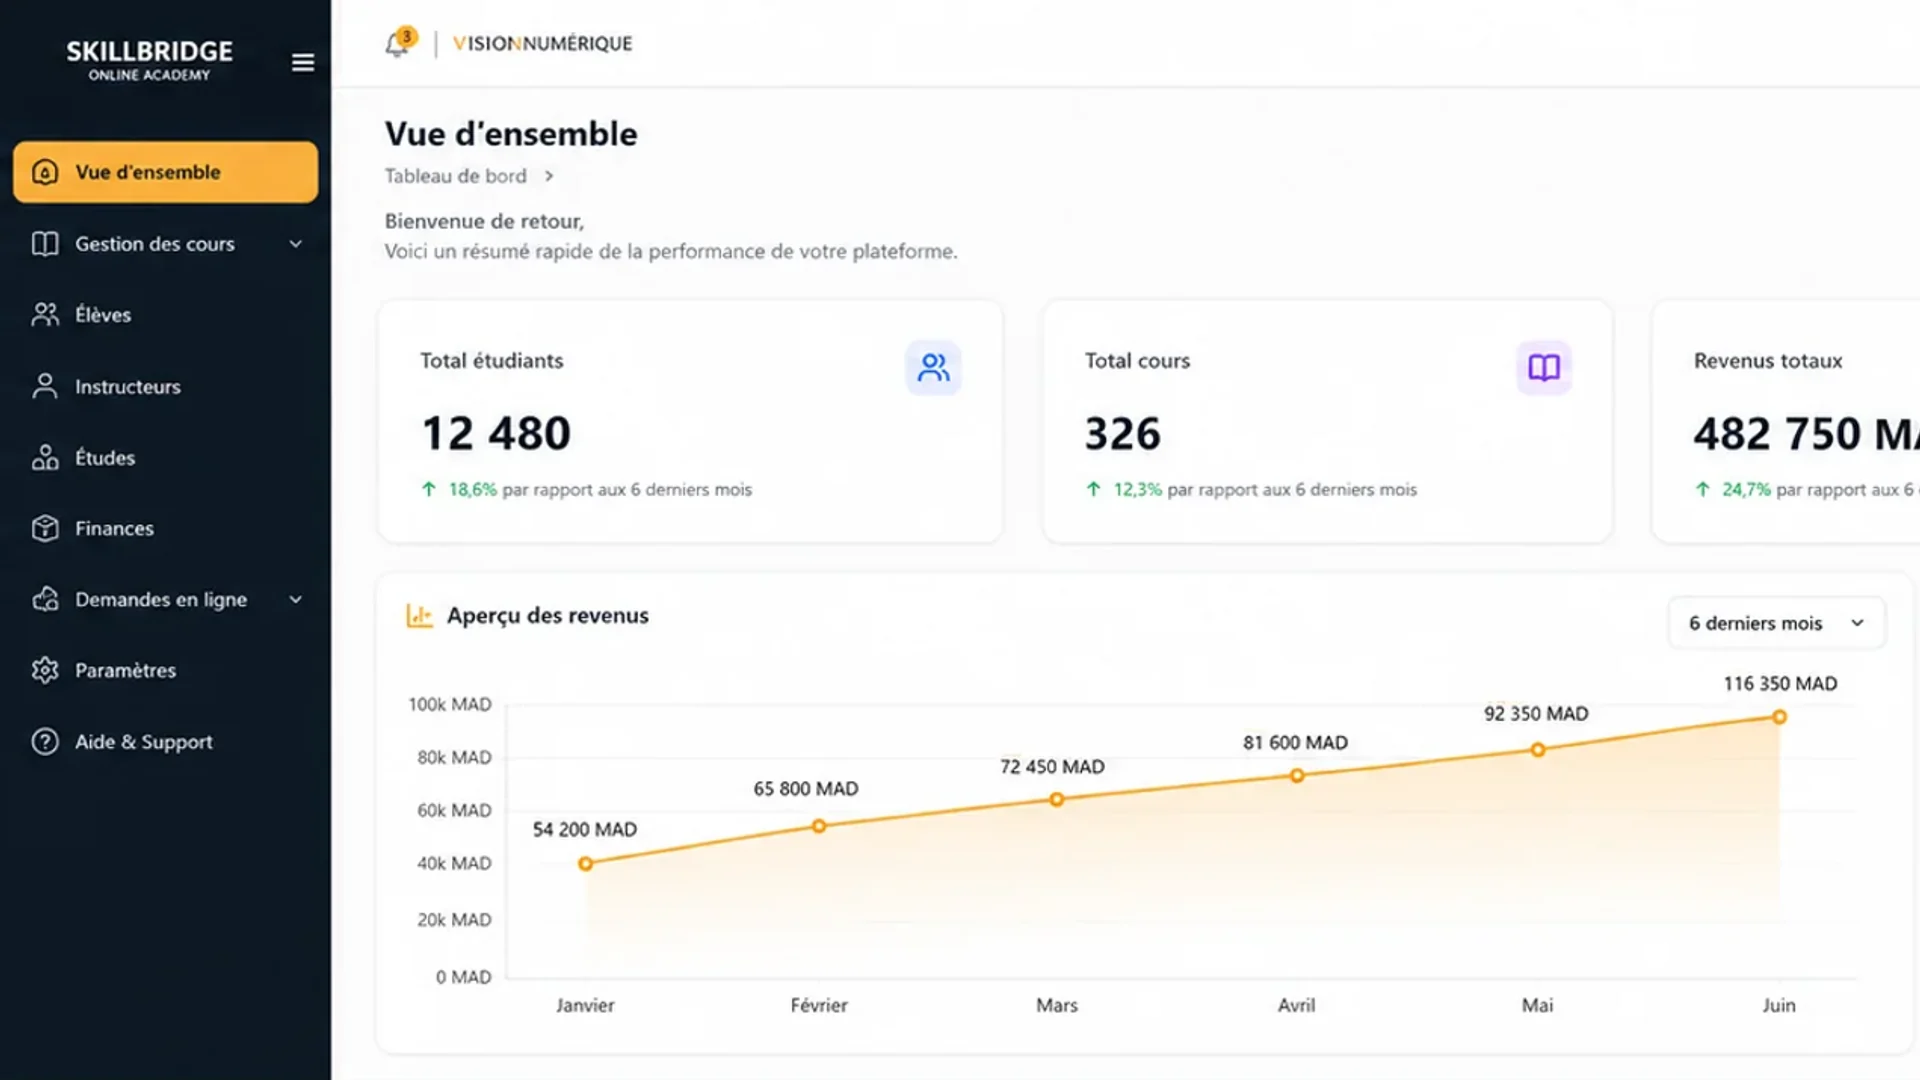
Task: Open the 6 derniers mois dropdown
Action: click(x=1776, y=623)
